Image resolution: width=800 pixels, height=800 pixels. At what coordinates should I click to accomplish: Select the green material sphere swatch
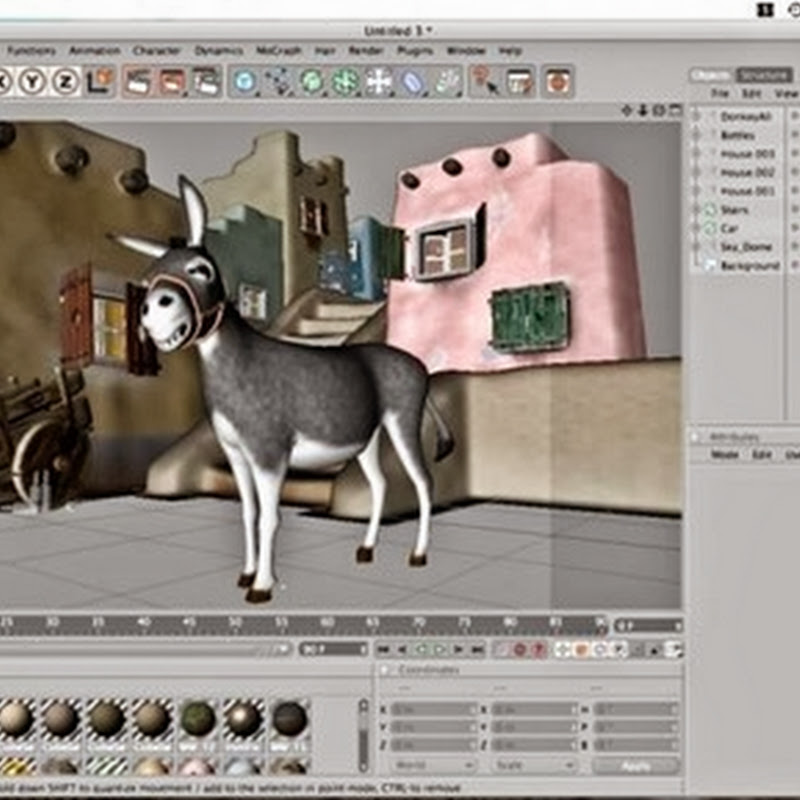[x=198, y=718]
